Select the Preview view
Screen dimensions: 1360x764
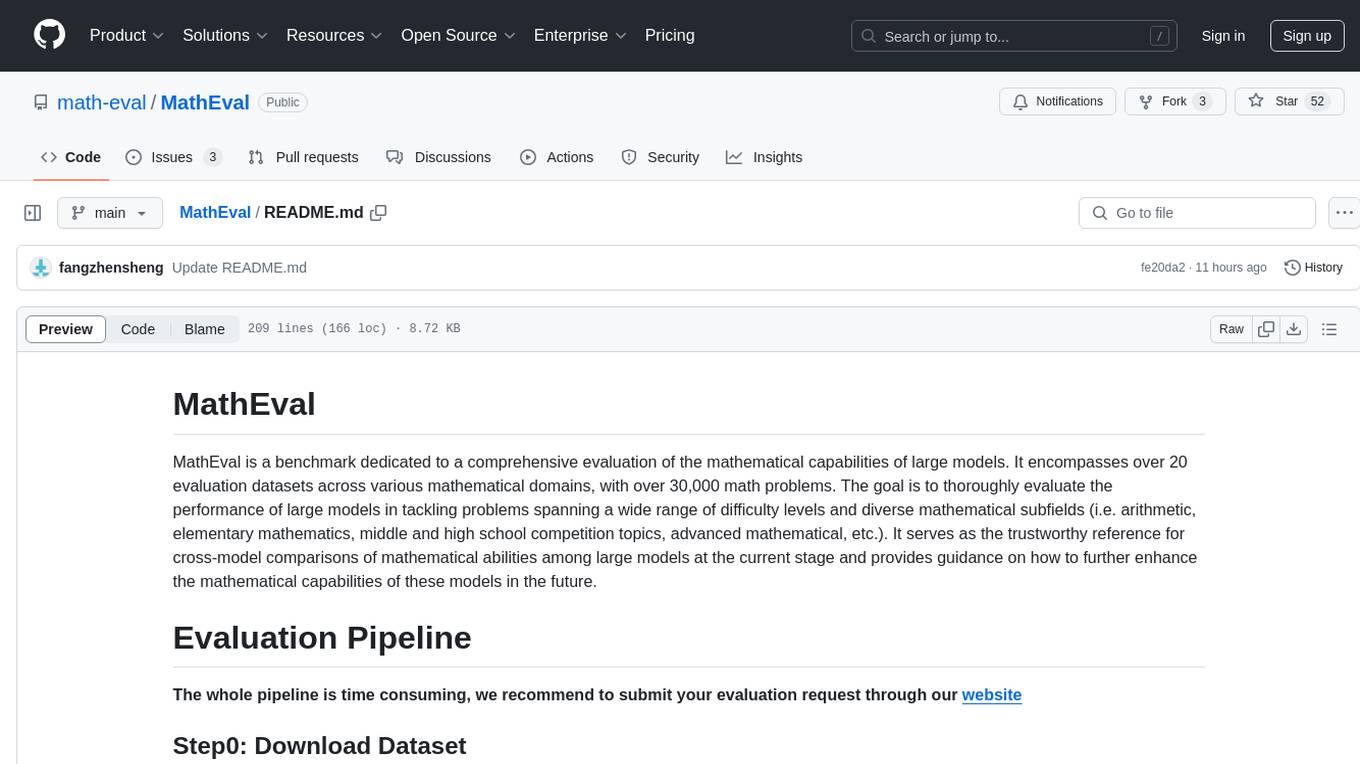pos(66,329)
